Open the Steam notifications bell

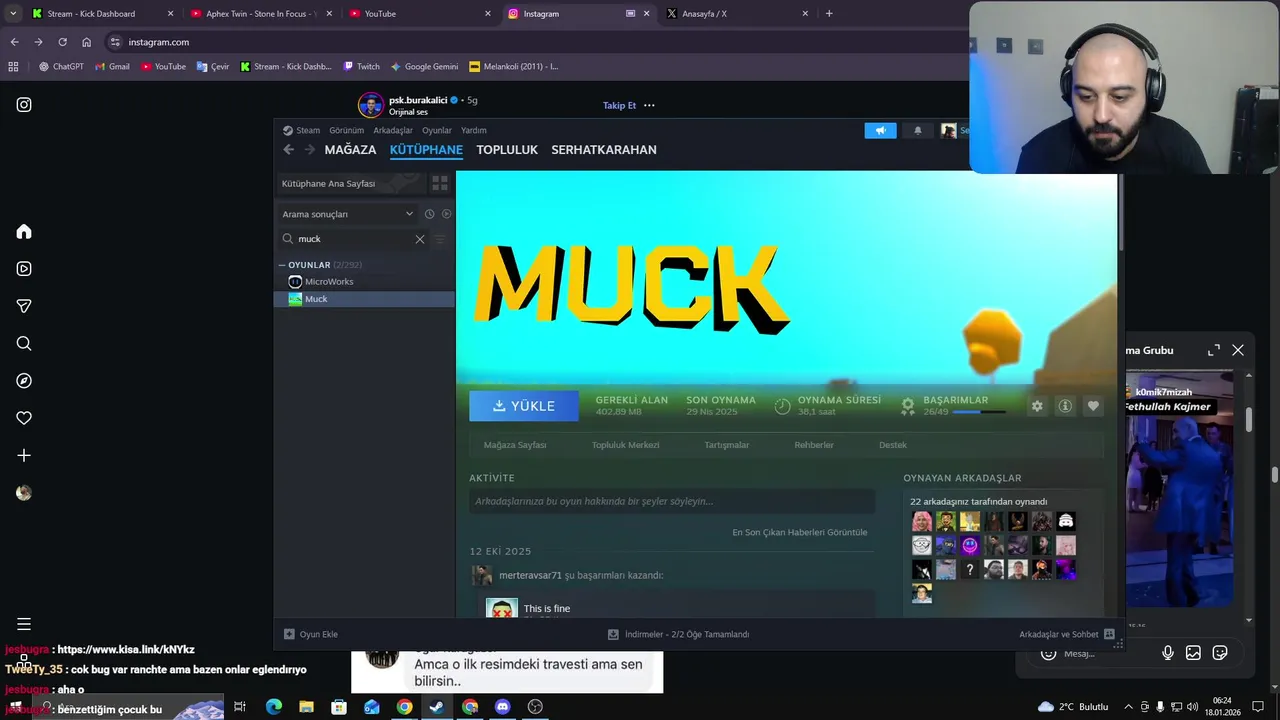point(918,130)
